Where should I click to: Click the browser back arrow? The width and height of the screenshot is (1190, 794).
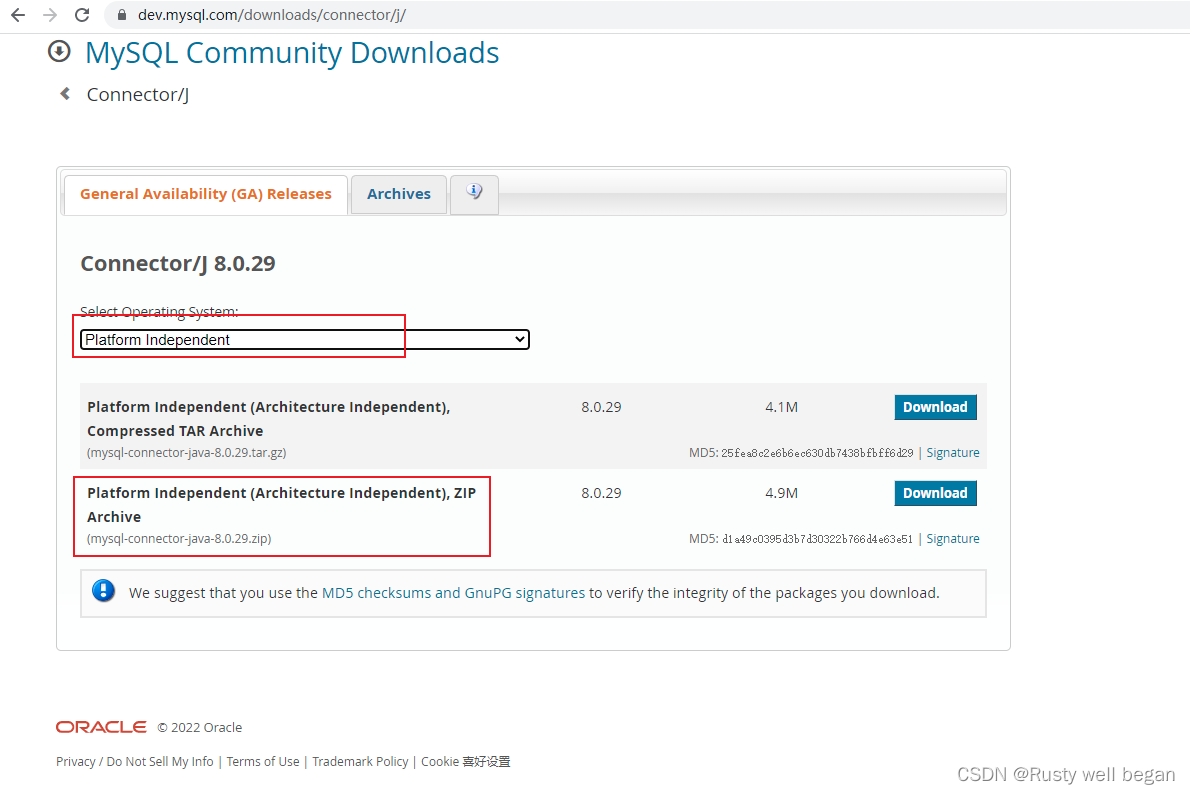point(17,14)
